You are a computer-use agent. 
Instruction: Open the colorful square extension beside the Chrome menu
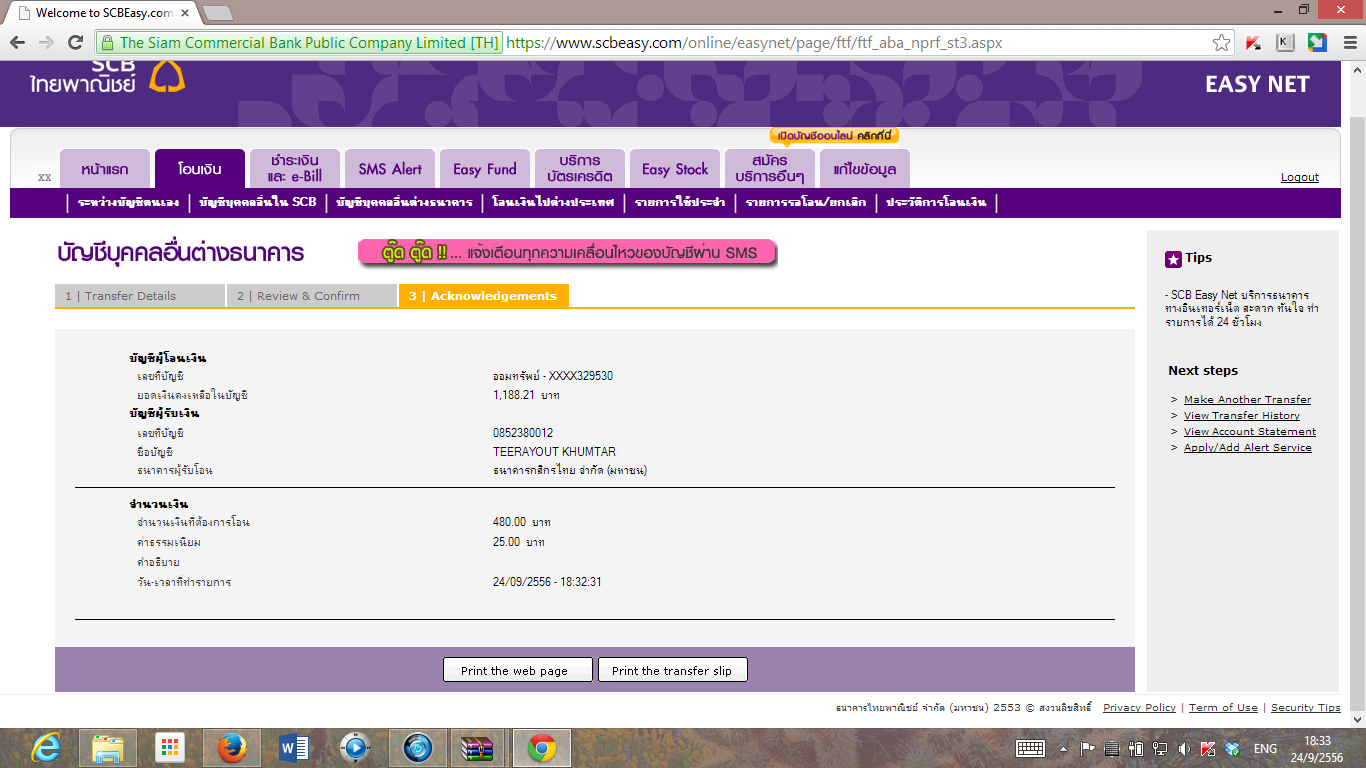(x=1318, y=43)
